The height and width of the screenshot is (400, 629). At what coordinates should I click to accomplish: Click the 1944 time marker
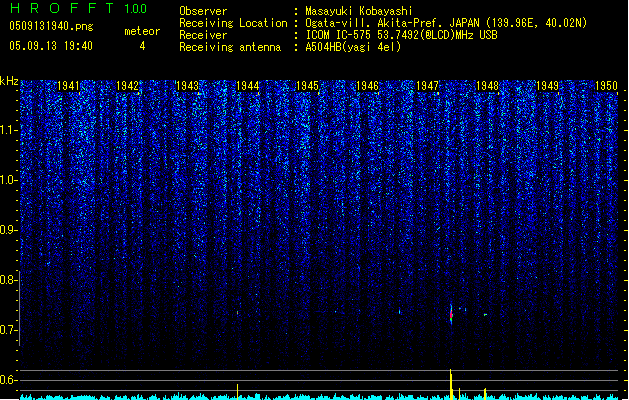[x=248, y=86]
